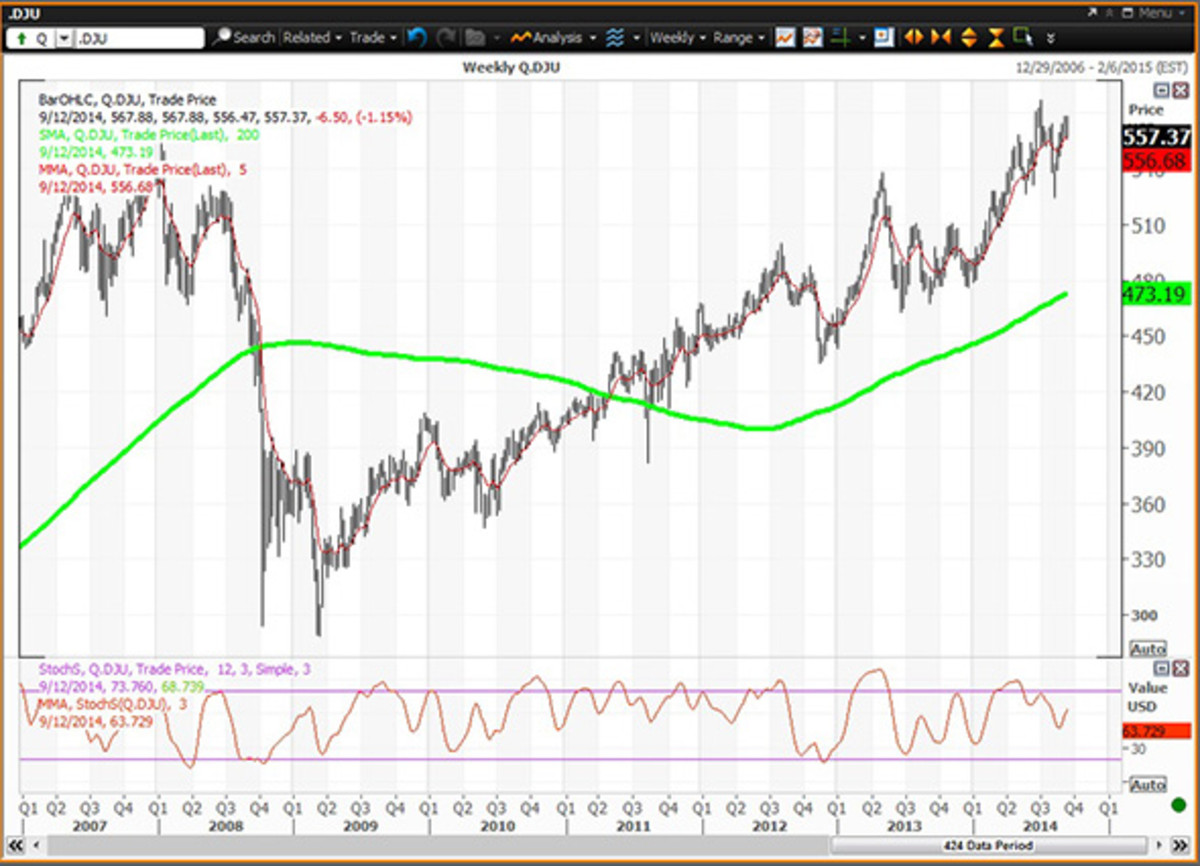Viewport: 1200px width, 866px height.
Task: Click the .DJU symbol input field
Action: click(138, 38)
